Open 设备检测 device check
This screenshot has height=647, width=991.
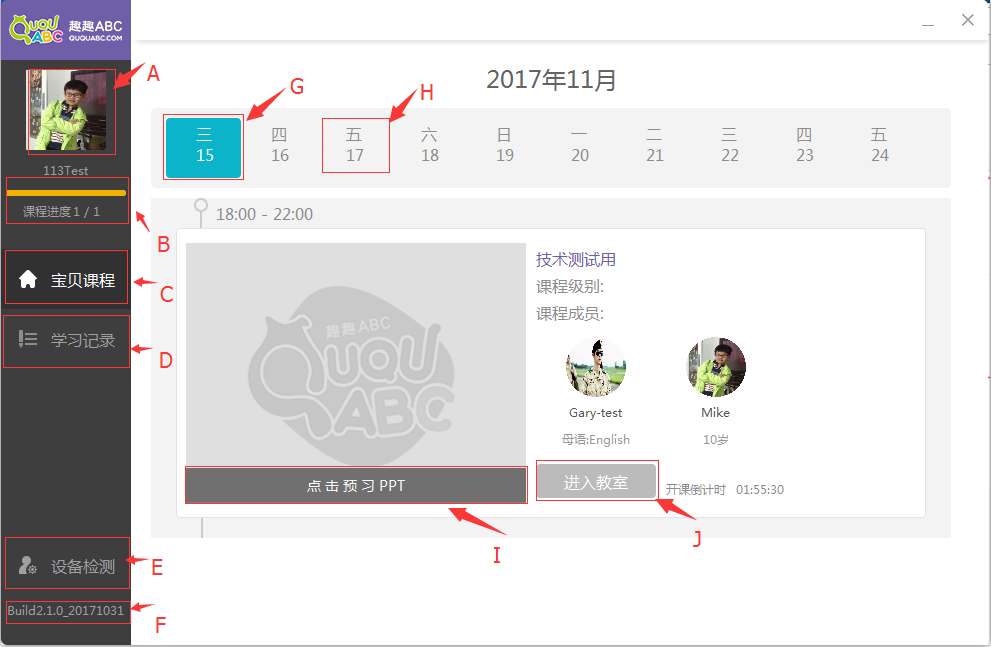pos(66,565)
